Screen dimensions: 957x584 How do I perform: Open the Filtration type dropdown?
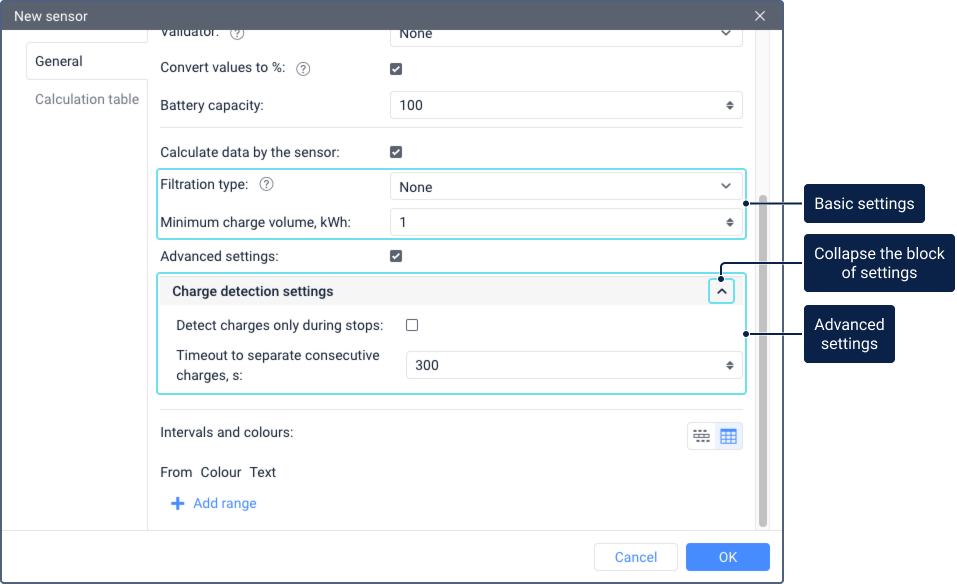(565, 187)
